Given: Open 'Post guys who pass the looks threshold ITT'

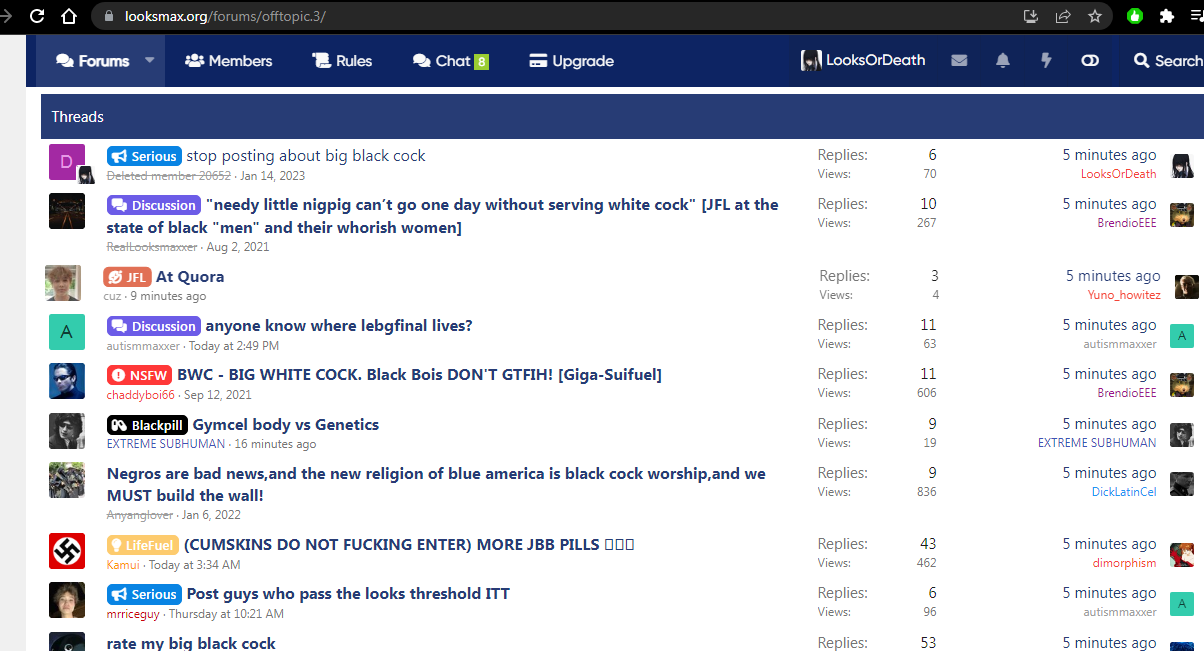Looking at the screenshot, I should 348,593.
